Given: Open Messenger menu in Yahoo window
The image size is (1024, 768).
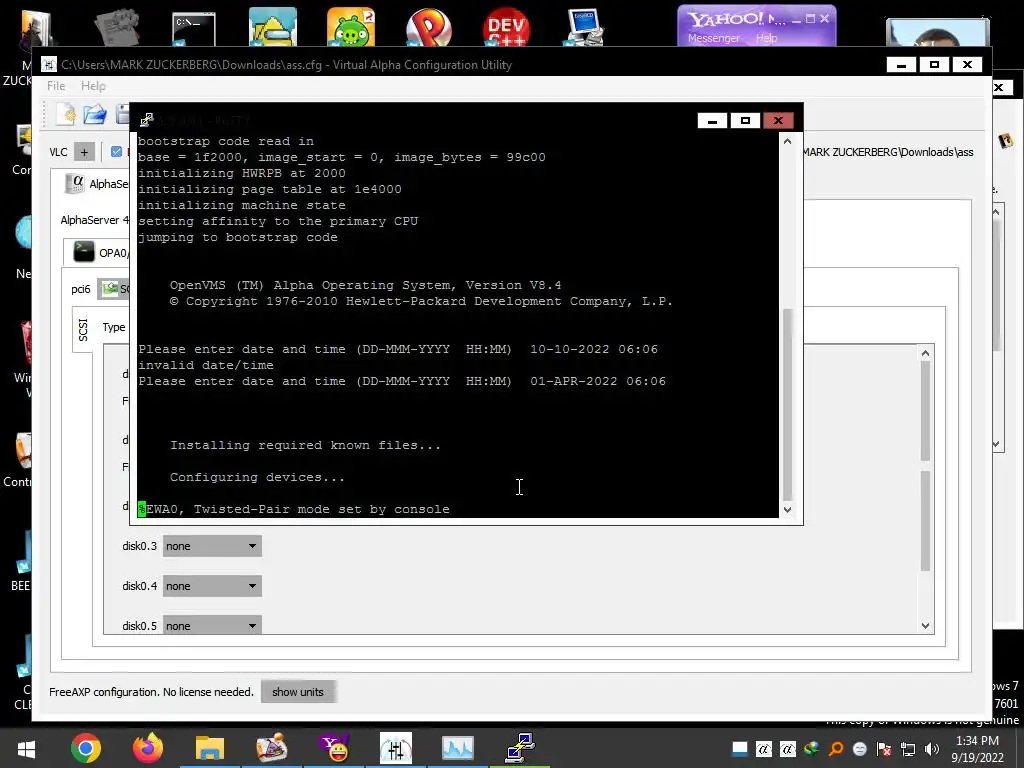Looking at the screenshot, I should 713,38.
